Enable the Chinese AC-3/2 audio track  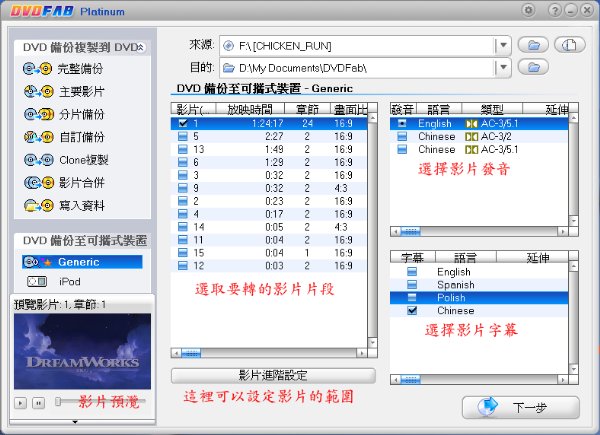[x=401, y=137]
